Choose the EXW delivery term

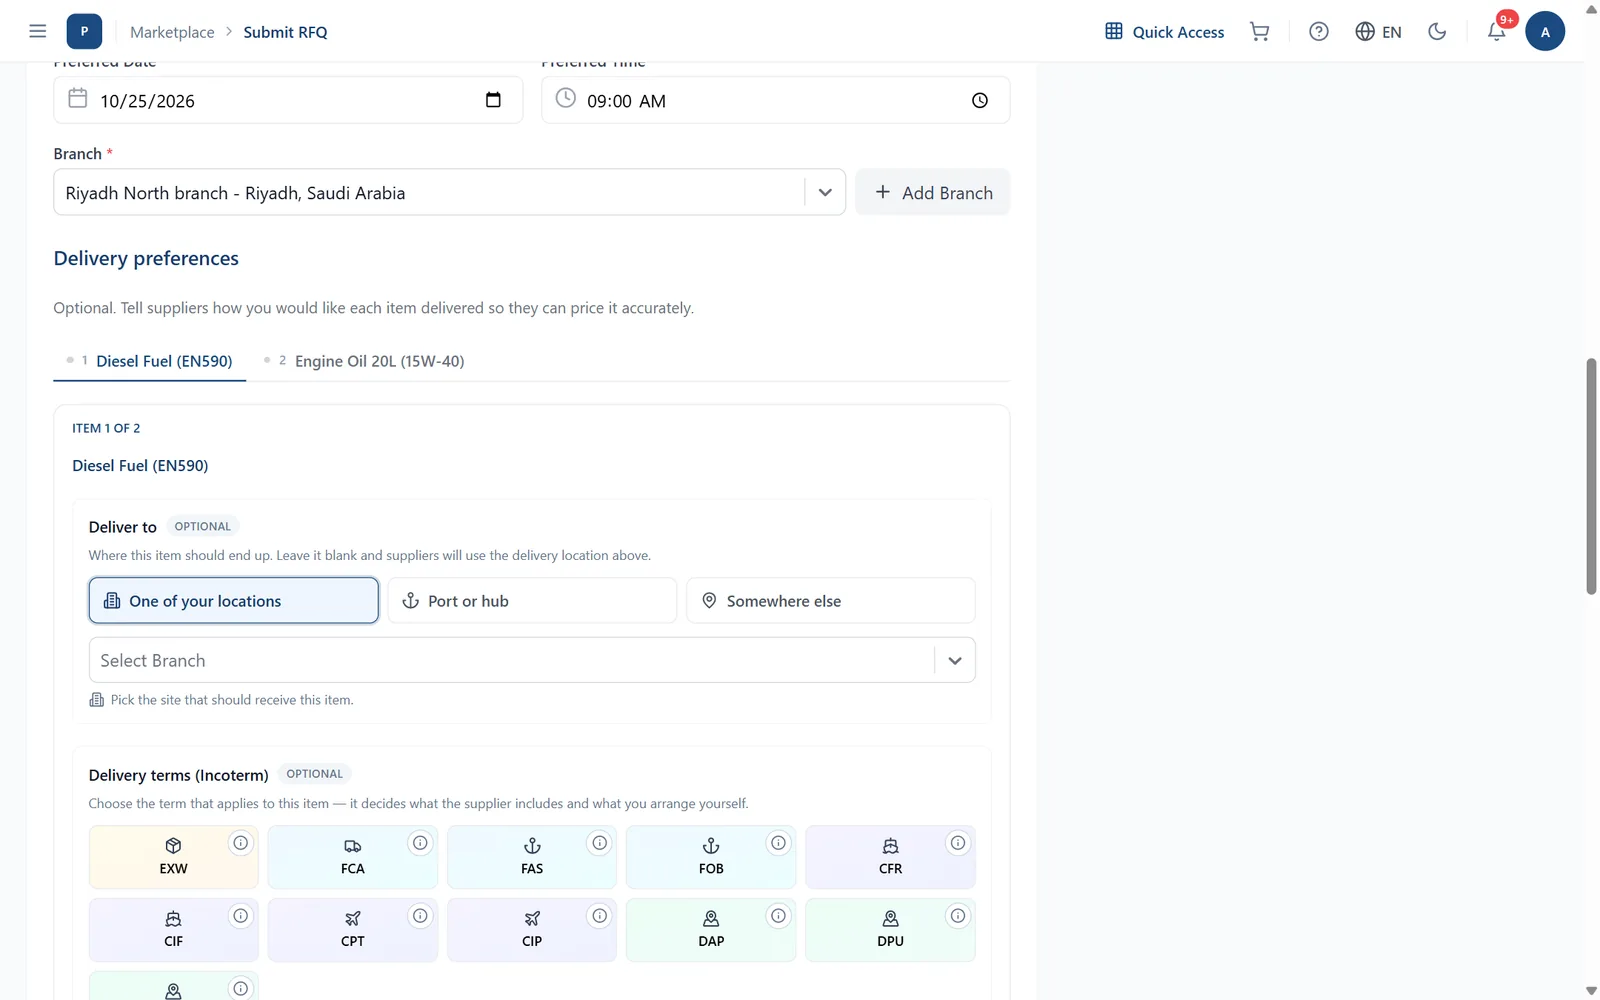click(x=173, y=857)
